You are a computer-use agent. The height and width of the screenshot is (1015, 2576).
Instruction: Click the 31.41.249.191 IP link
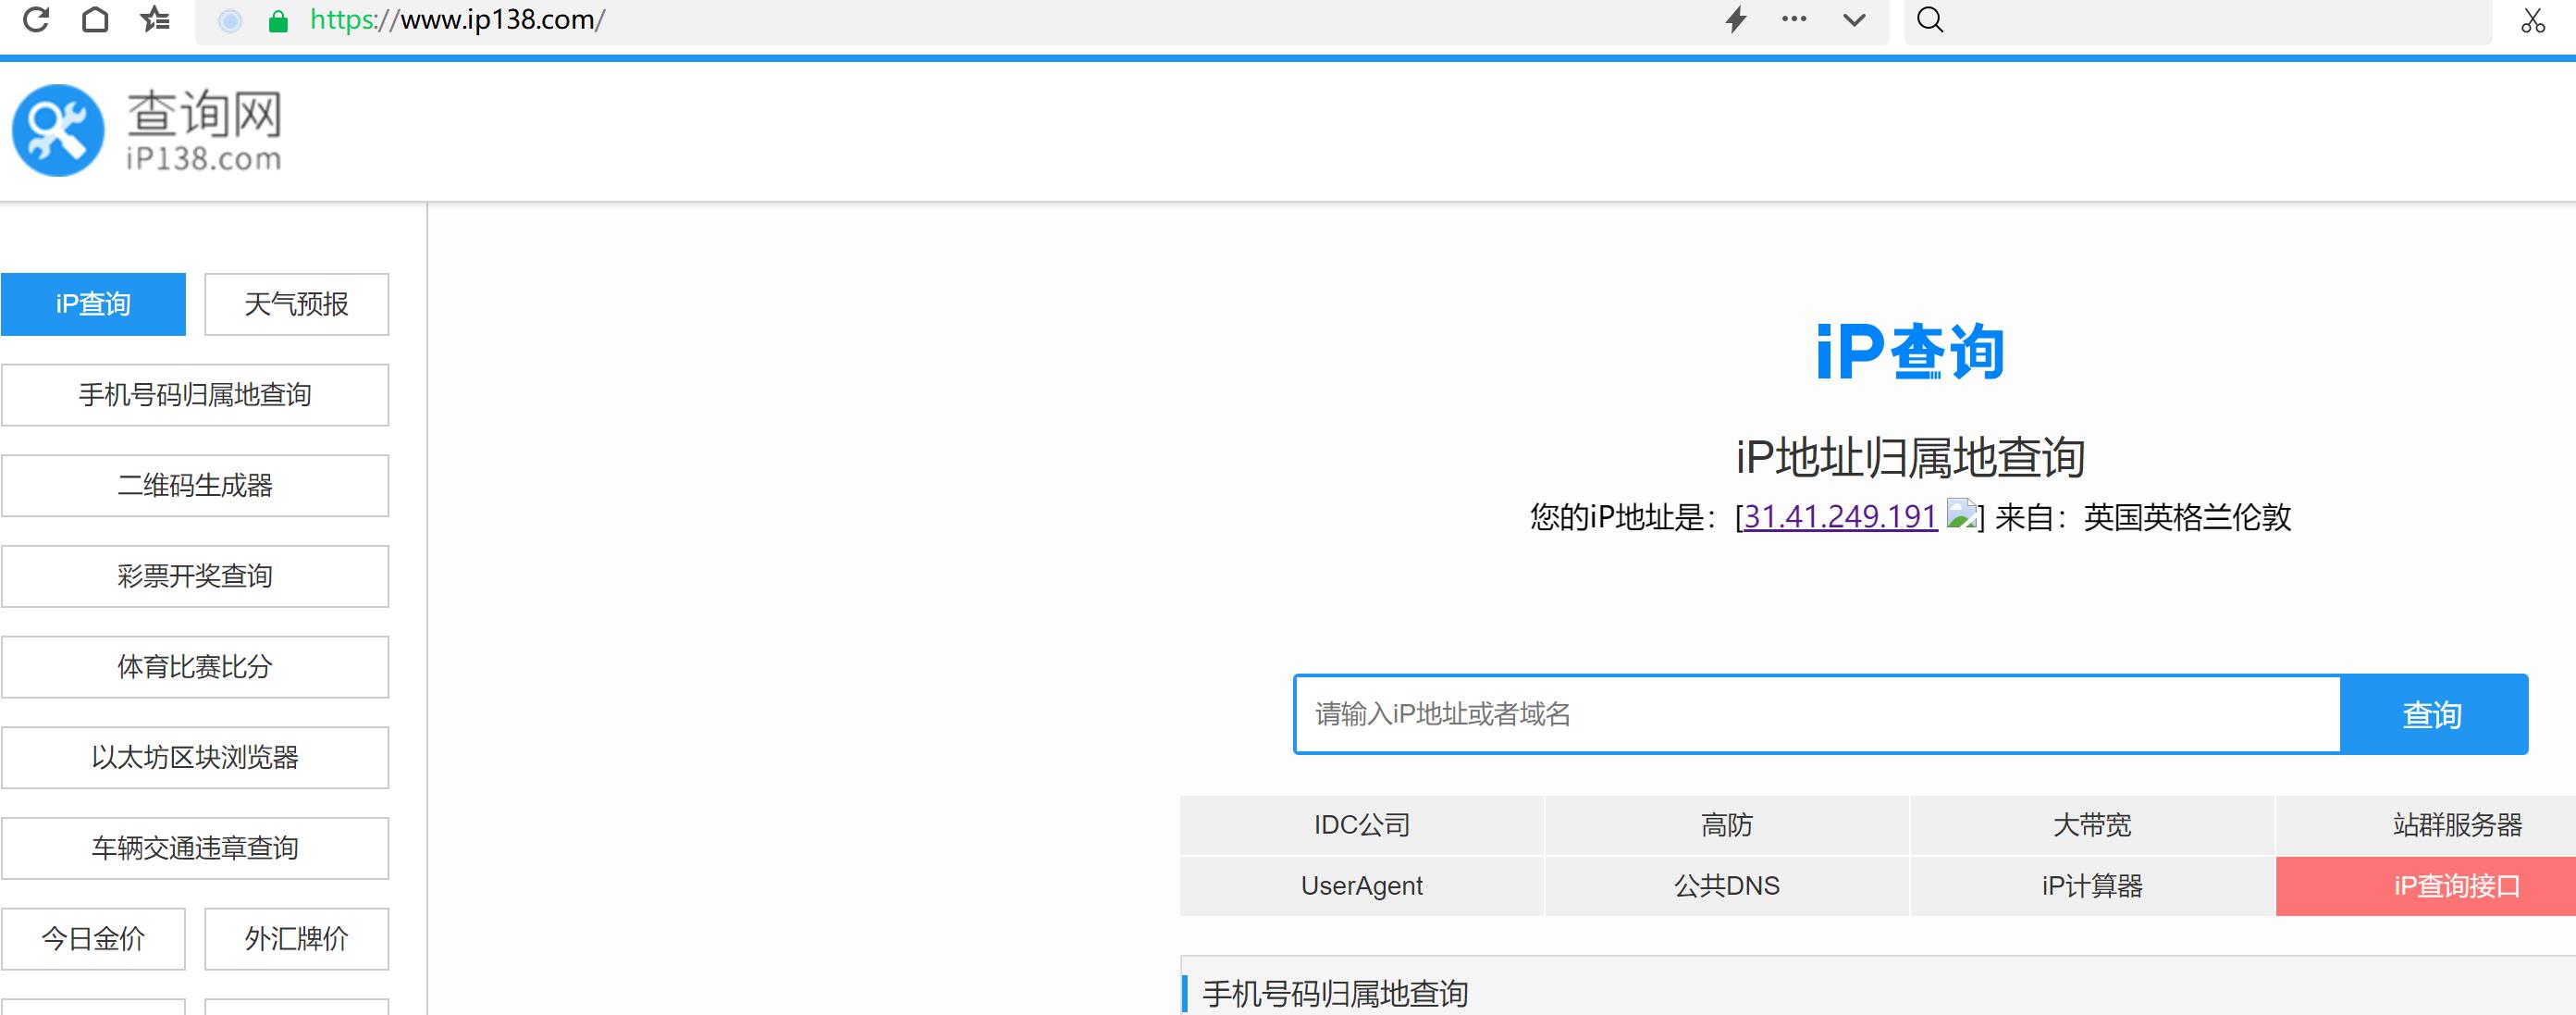click(x=1840, y=516)
